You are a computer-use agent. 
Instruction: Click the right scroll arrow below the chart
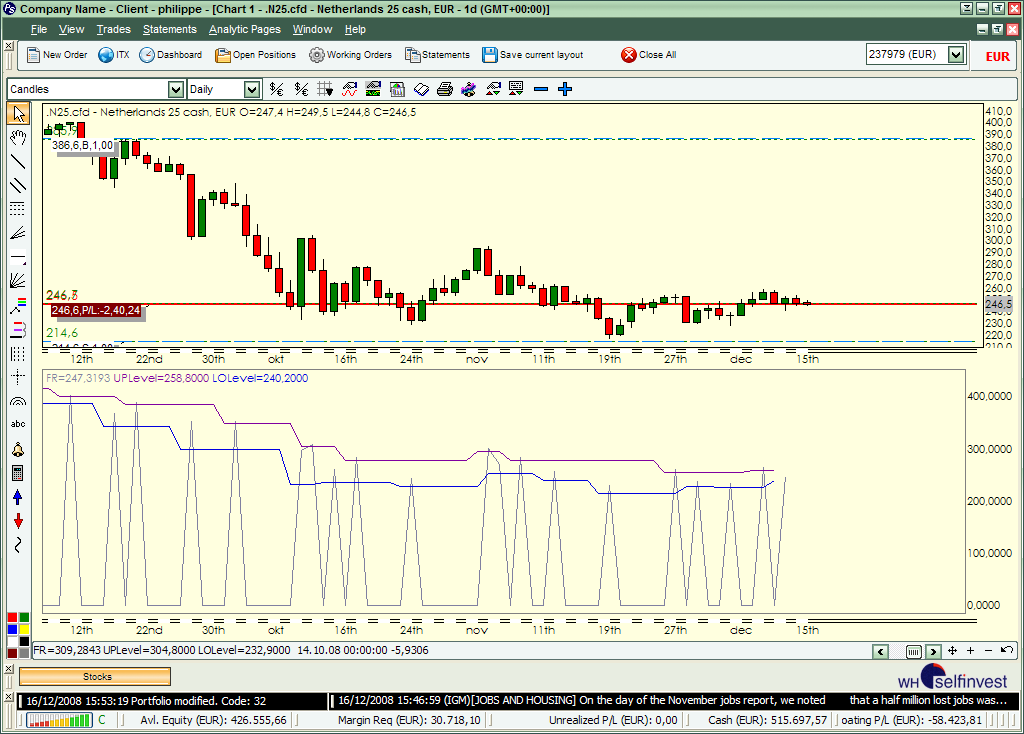pyautogui.click(x=934, y=651)
